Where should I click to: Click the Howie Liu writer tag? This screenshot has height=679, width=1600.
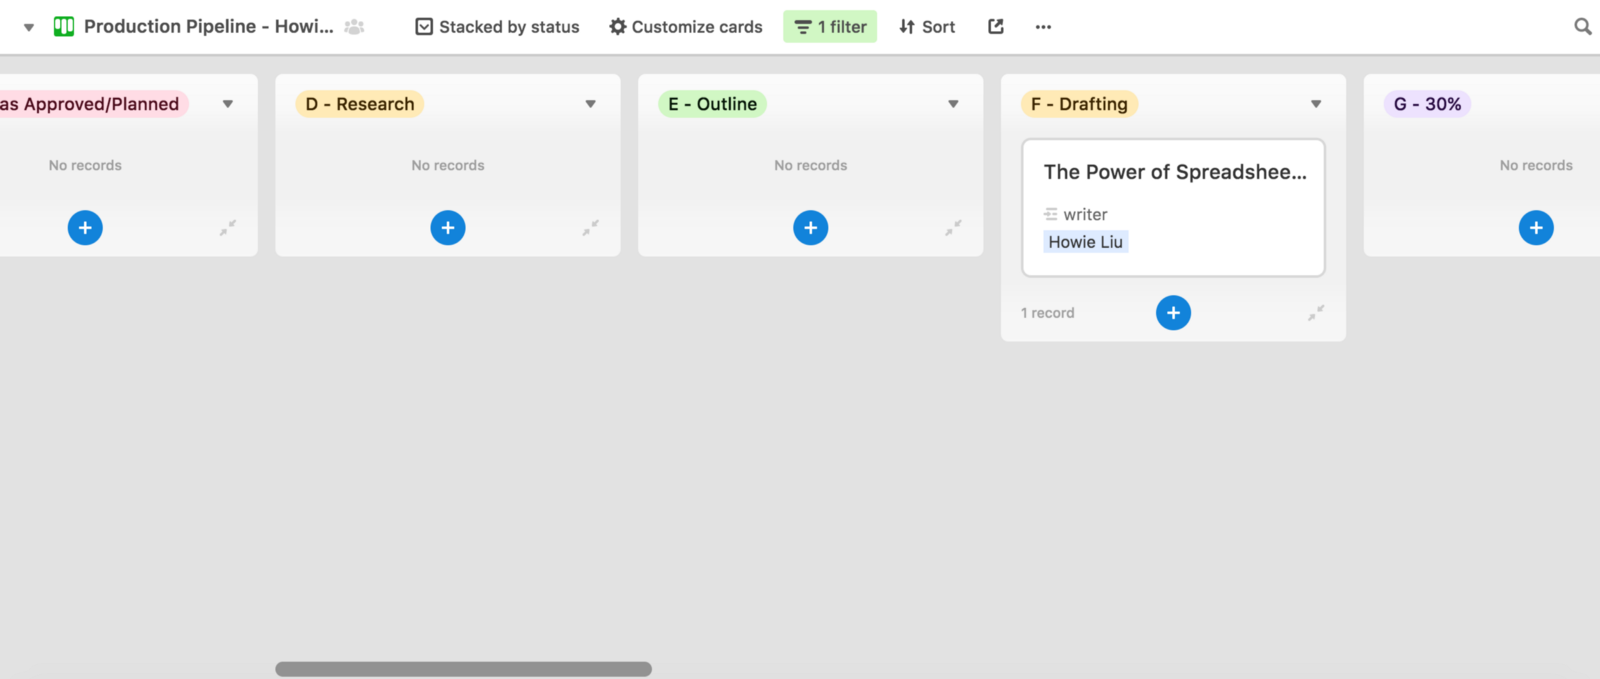tap(1086, 242)
